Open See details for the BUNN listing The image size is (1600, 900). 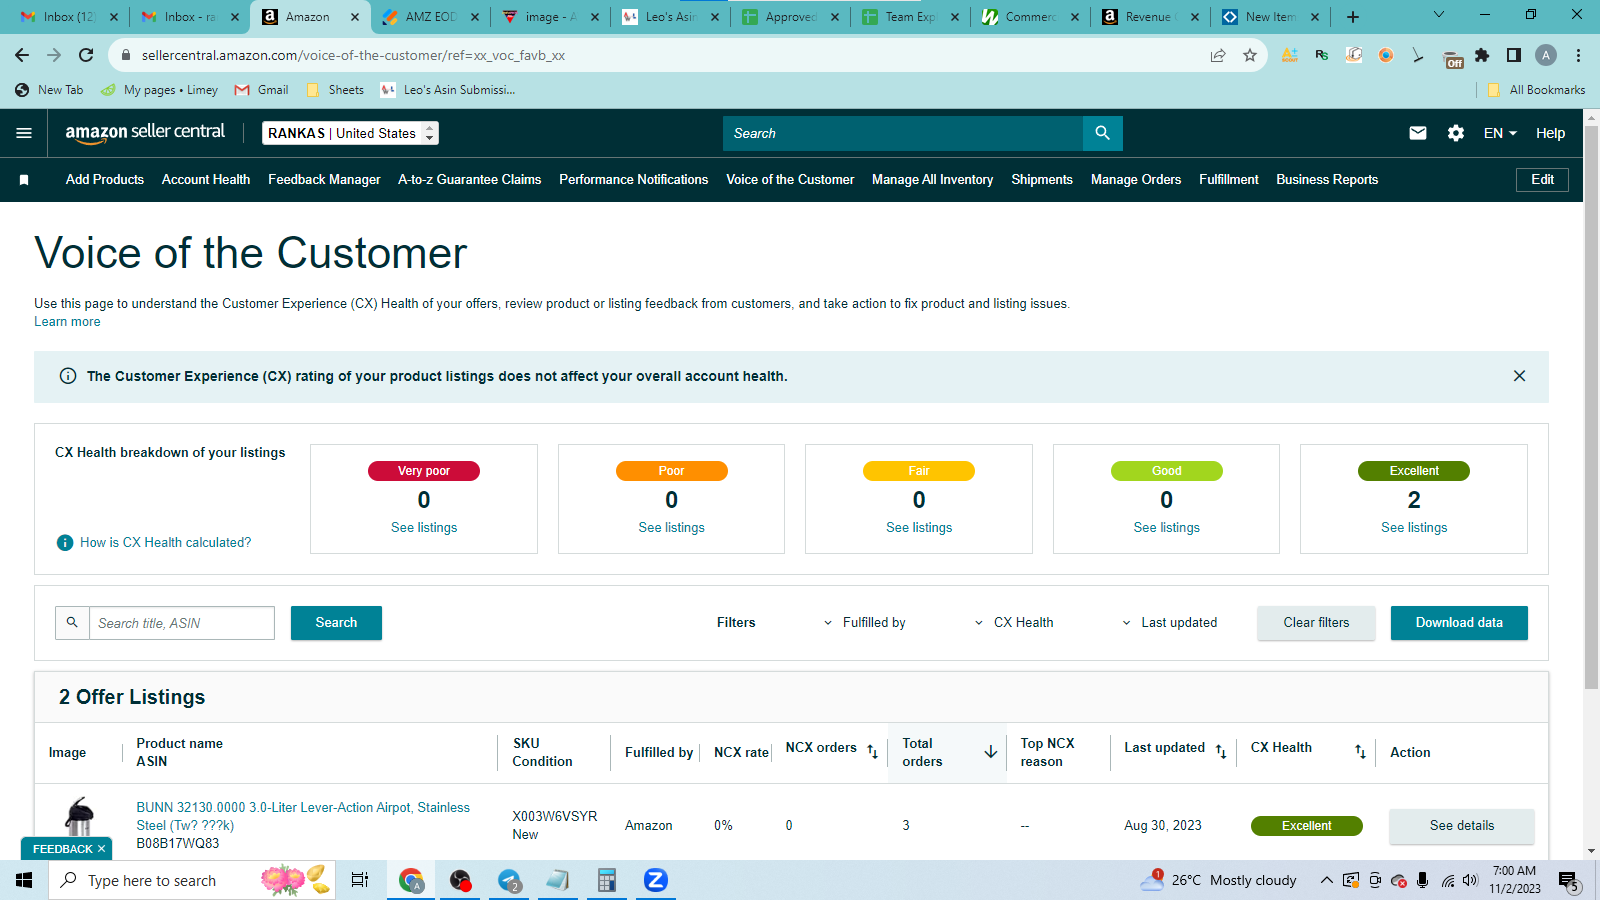pos(1461,826)
